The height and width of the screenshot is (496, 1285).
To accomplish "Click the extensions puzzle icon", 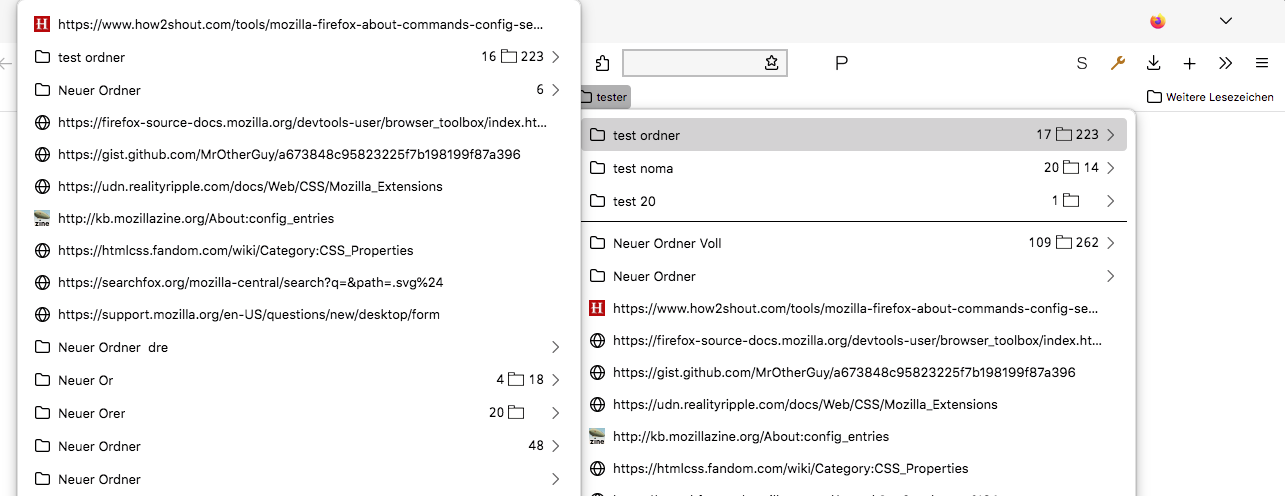I will (x=602, y=64).
